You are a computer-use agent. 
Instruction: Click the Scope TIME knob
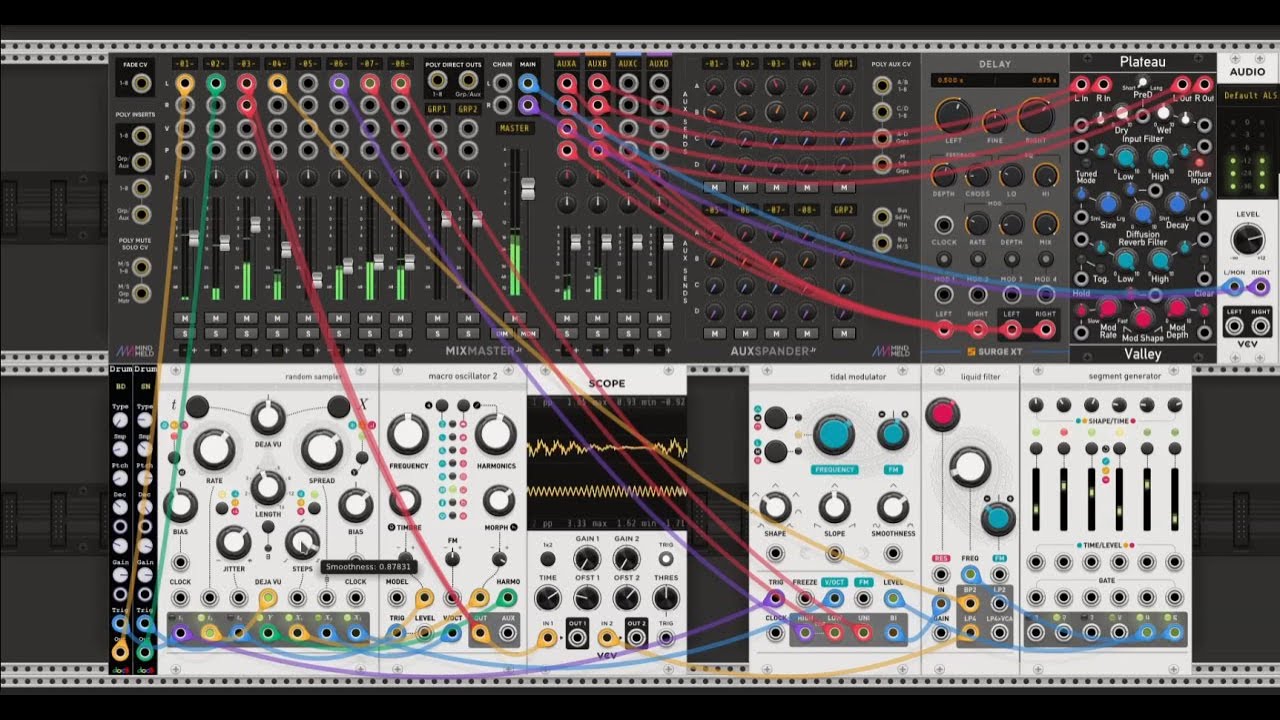[548, 598]
